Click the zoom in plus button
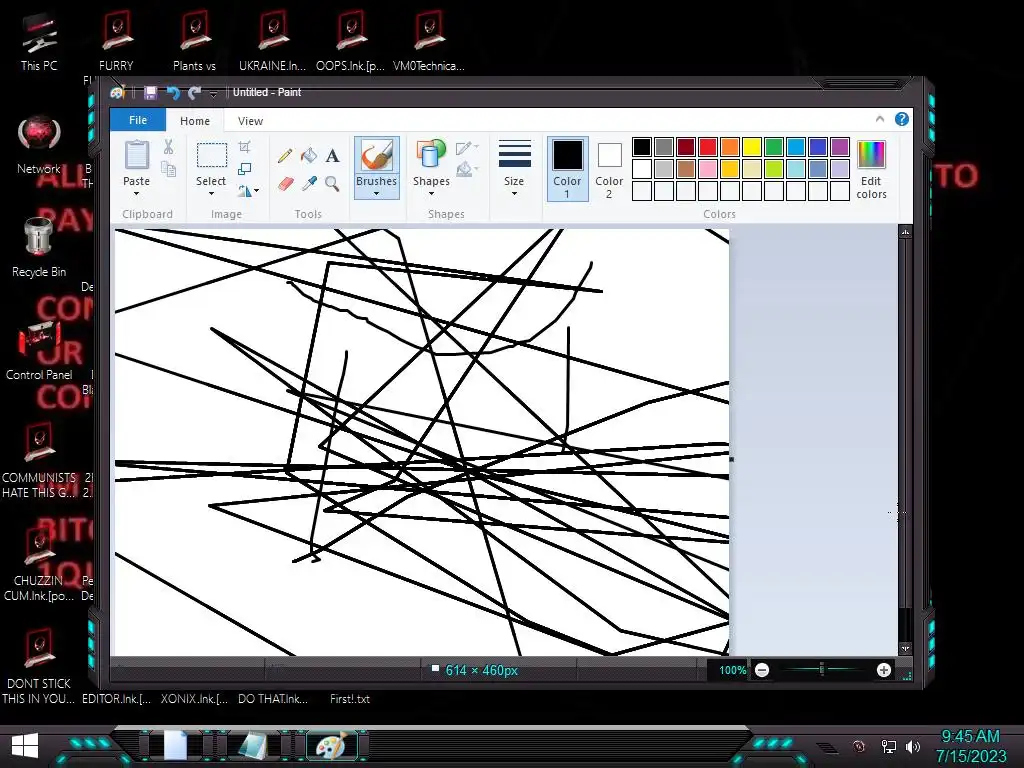Image resolution: width=1024 pixels, height=768 pixels. pos(884,670)
